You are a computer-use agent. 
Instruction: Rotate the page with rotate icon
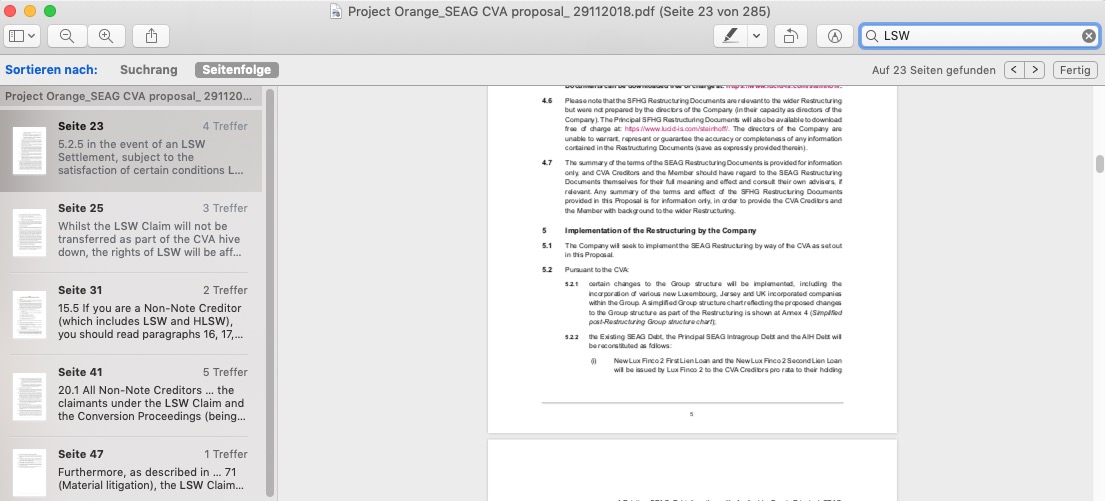pyautogui.click(x=791, y=36)
